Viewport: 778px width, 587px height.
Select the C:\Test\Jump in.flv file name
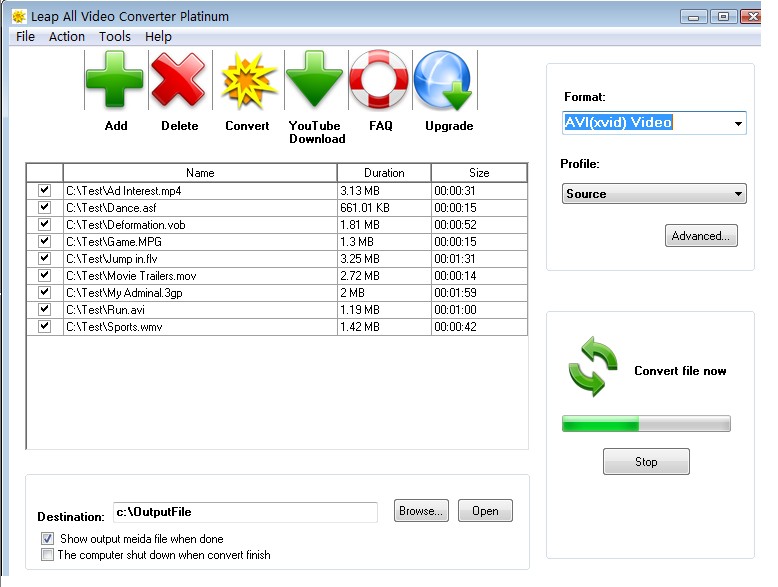tap(112, 259)
